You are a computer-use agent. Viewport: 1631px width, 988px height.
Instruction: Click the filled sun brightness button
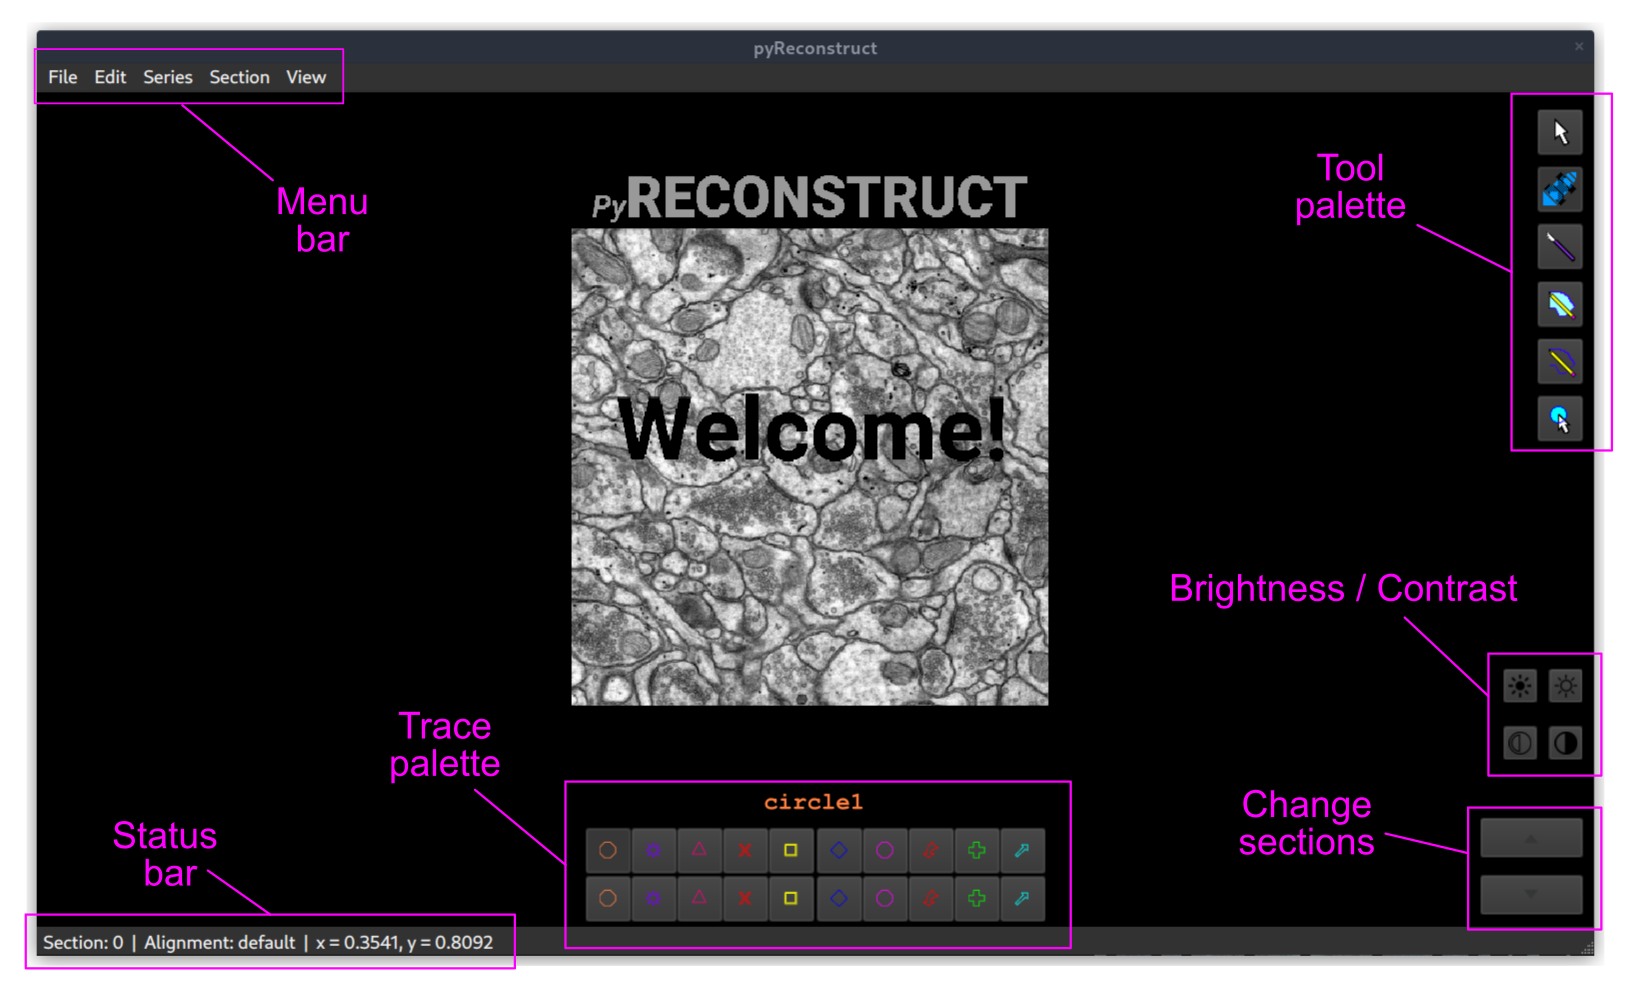tap(1520, 686)
